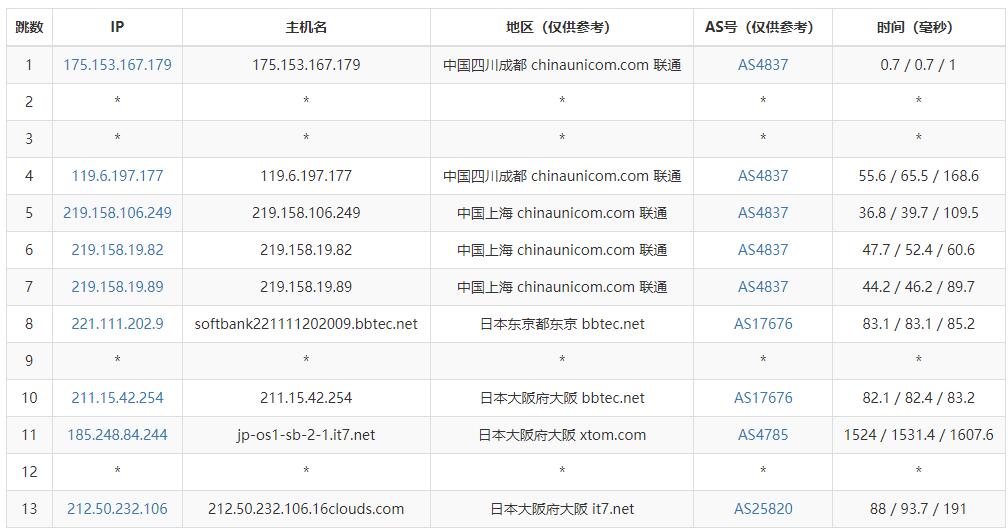Select hop 4 region 中国四川成都 chinaunicom.com
Screen dimensions: 1008x531
coord(562,176)
